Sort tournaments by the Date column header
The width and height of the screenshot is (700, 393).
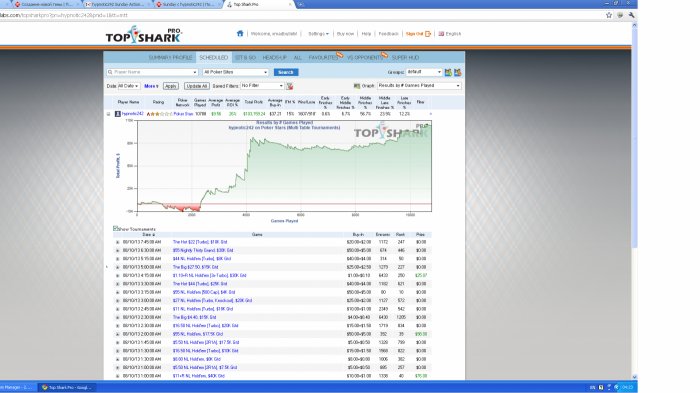148,234
